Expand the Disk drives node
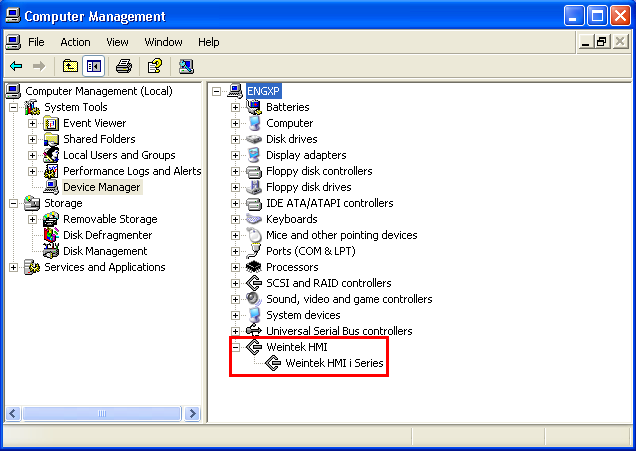Viewport: 636px width, 451px height. click(x=235, y=140)
